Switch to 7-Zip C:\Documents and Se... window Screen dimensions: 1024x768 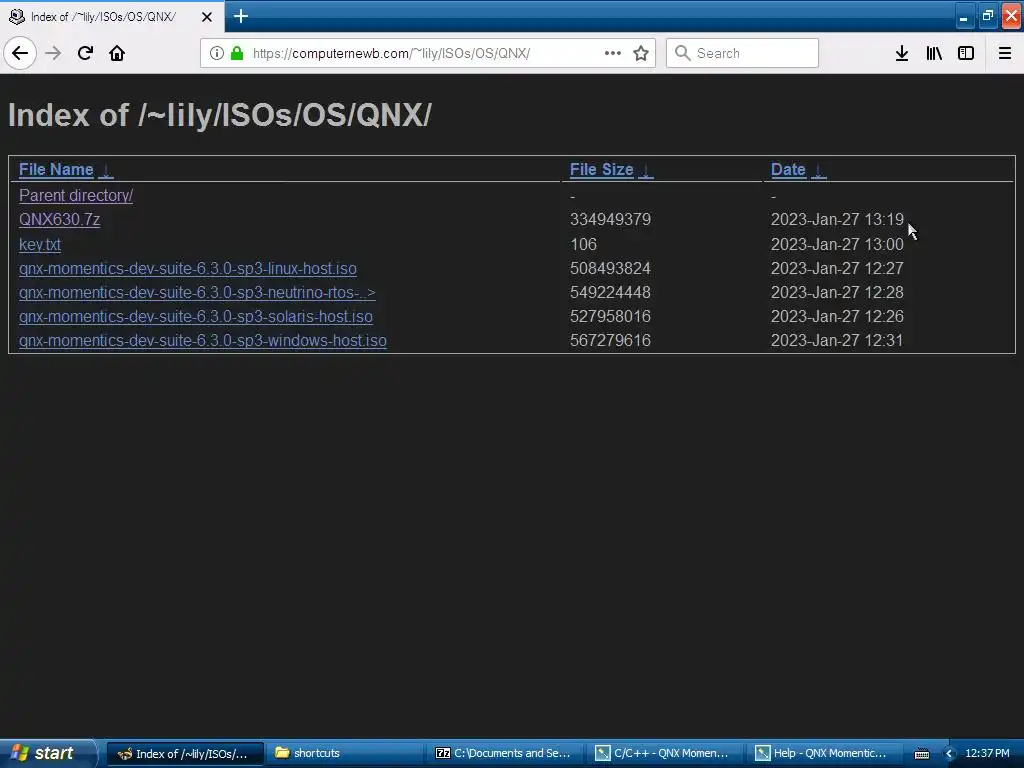click(505, 753)
